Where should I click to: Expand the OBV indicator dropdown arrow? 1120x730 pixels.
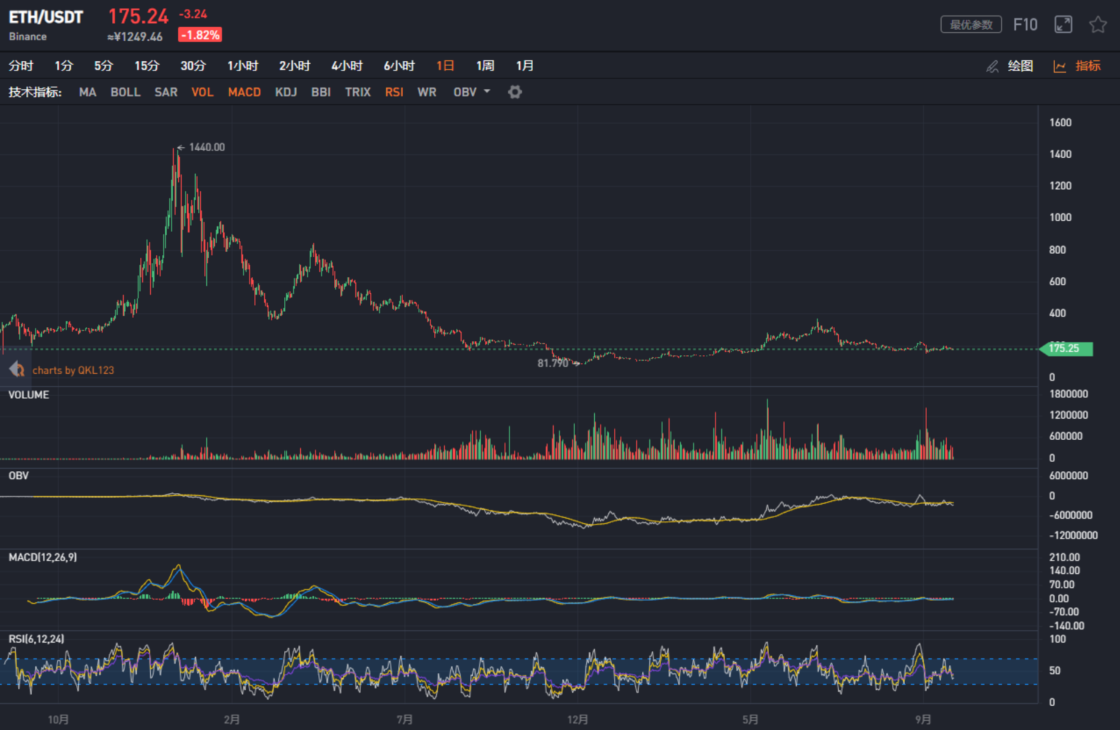[x=487, y=92]
